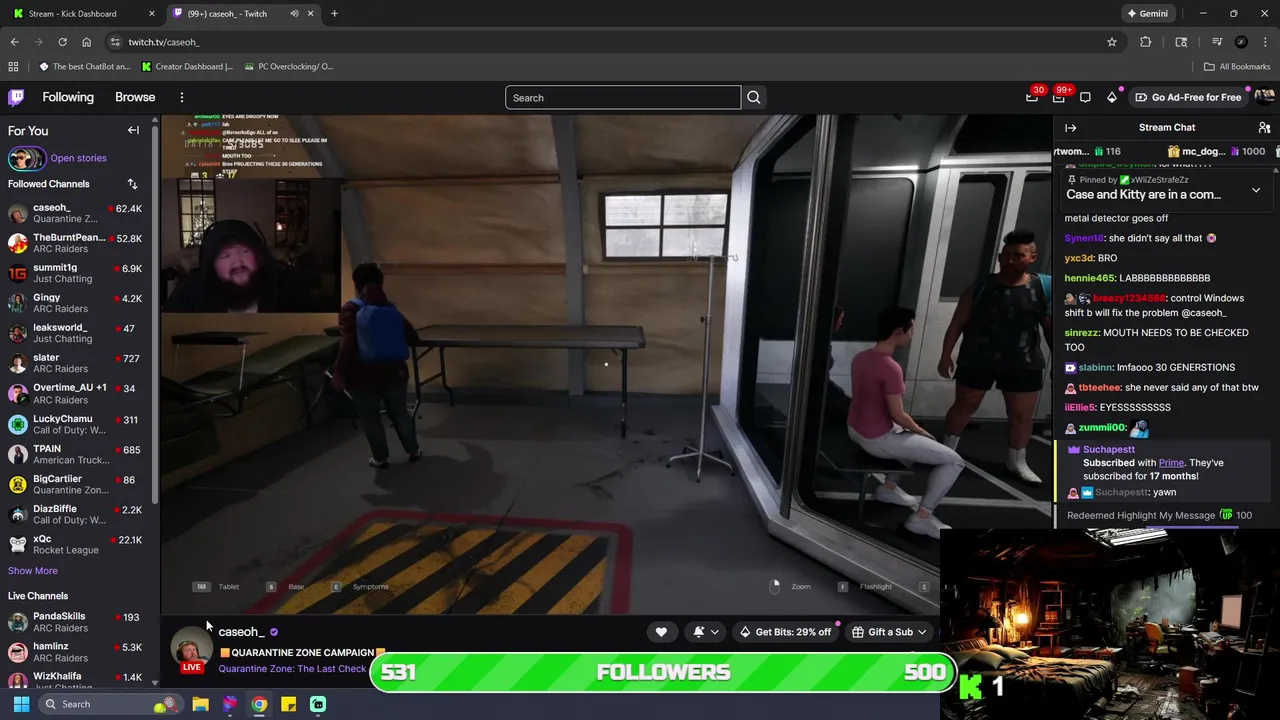The image size is (1280, 720).
Task: Open The best ChatBot bookmark
Action: coord(85,67)
